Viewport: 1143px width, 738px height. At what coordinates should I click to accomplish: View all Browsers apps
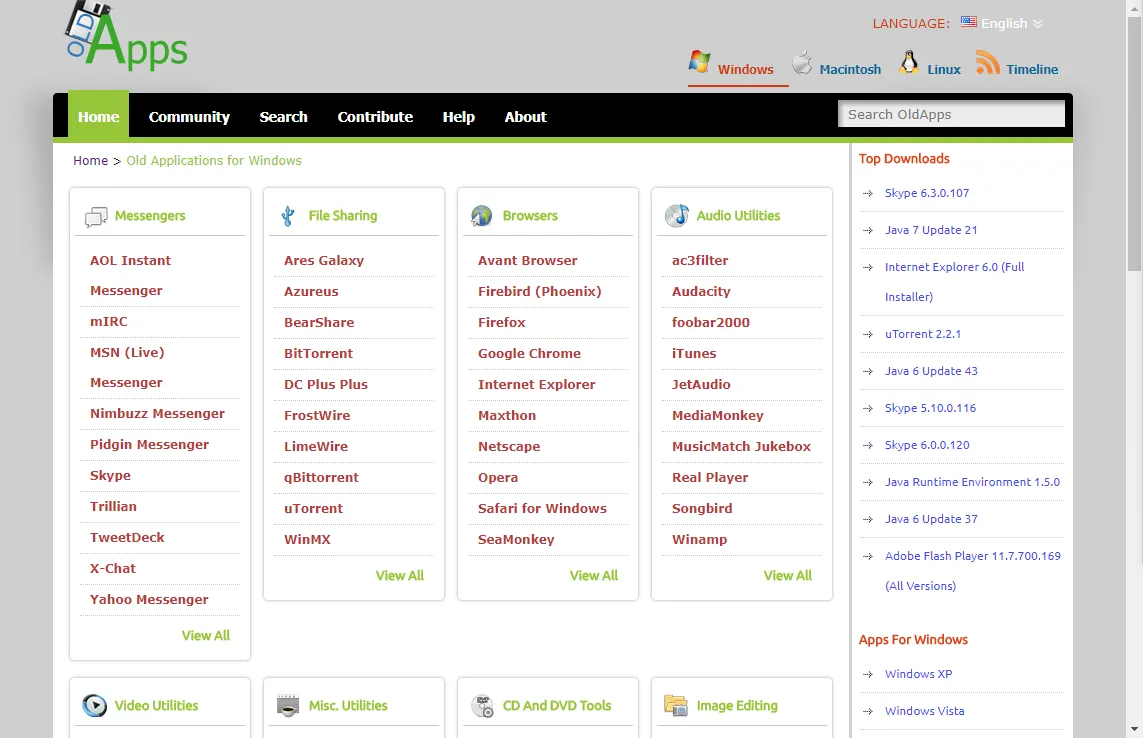pos(593,575)
